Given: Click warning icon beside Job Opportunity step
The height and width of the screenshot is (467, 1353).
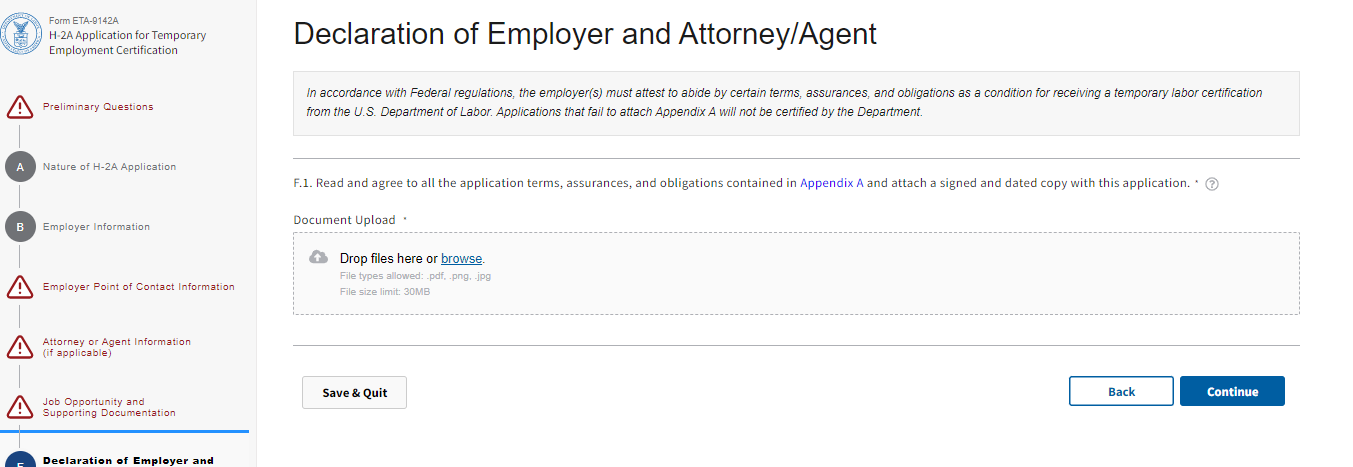Looking at the screenshot, I should click(x=20, y=407).
